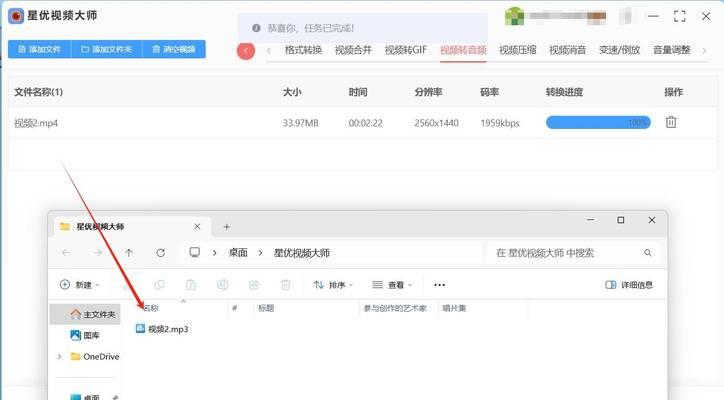724x400 pixels.
Task: Open the 排序 sort dropdown
Action: tap(333, 285)
